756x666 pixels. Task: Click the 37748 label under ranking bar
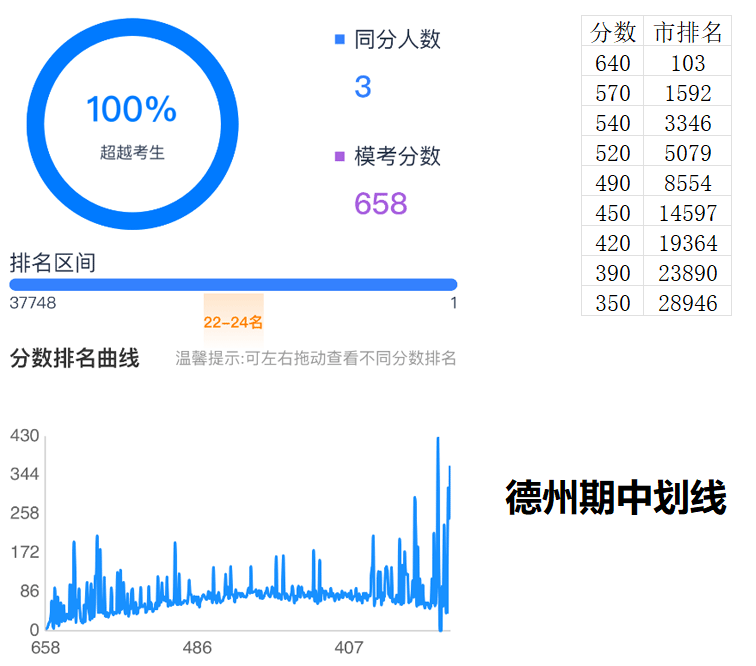(x=32, y=303)
